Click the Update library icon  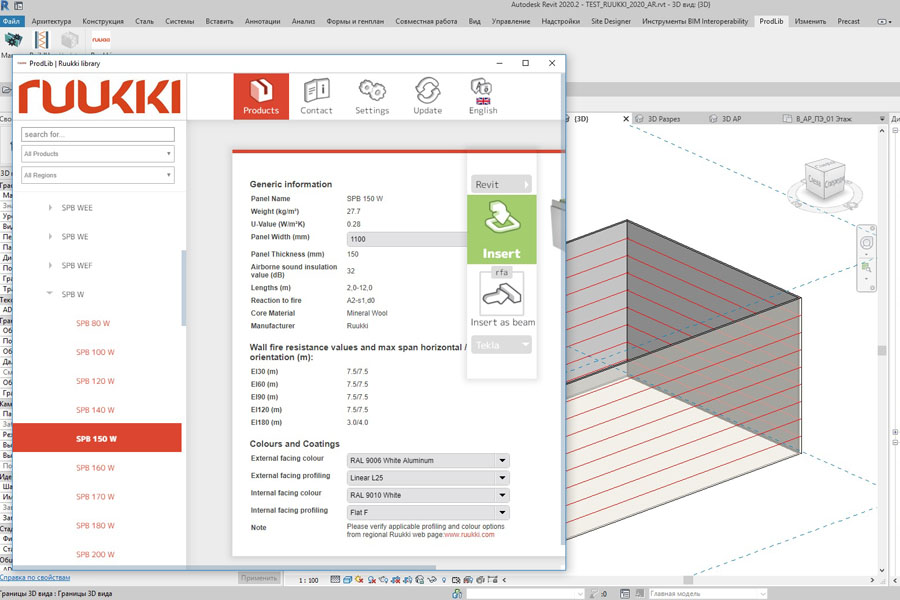point(428,96)
